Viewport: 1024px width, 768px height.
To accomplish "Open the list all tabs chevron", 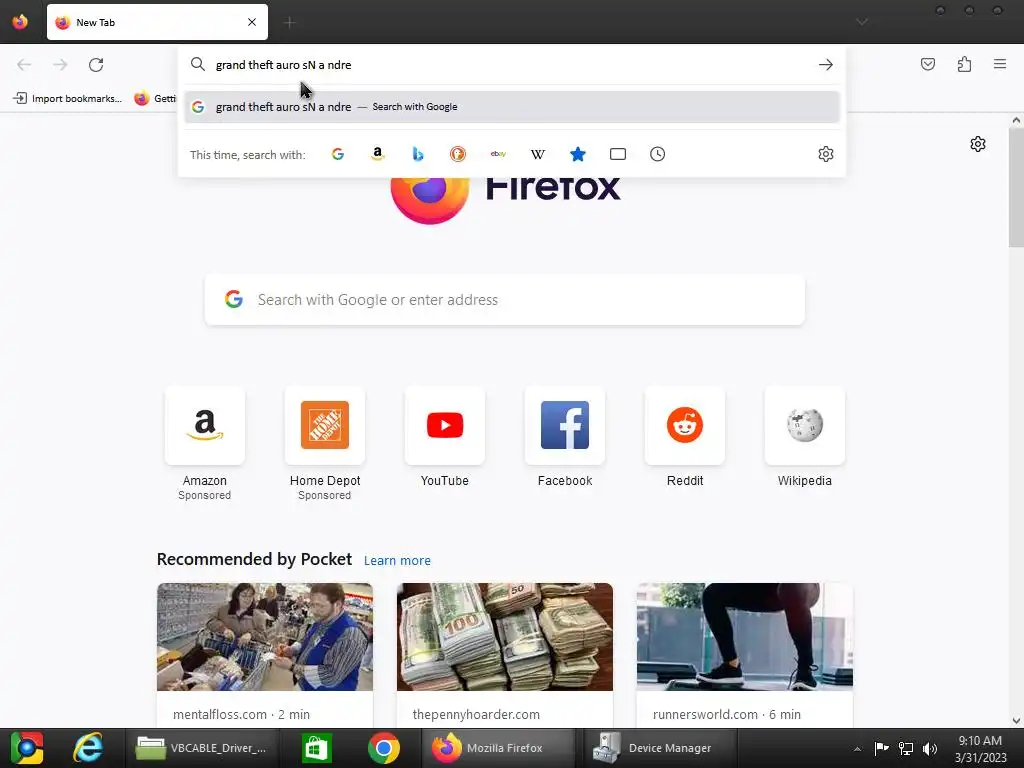I will coord(862,22).
